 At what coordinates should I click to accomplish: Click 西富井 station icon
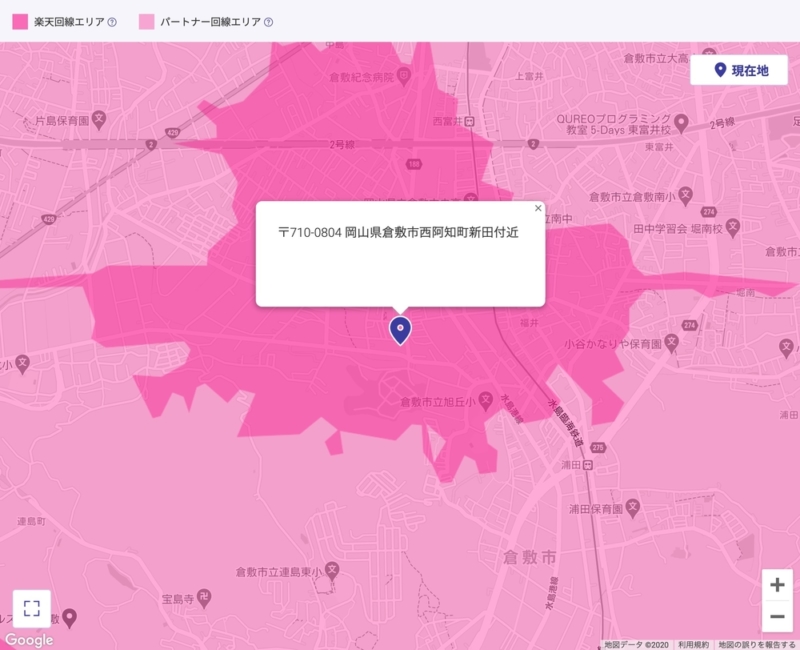470,121
